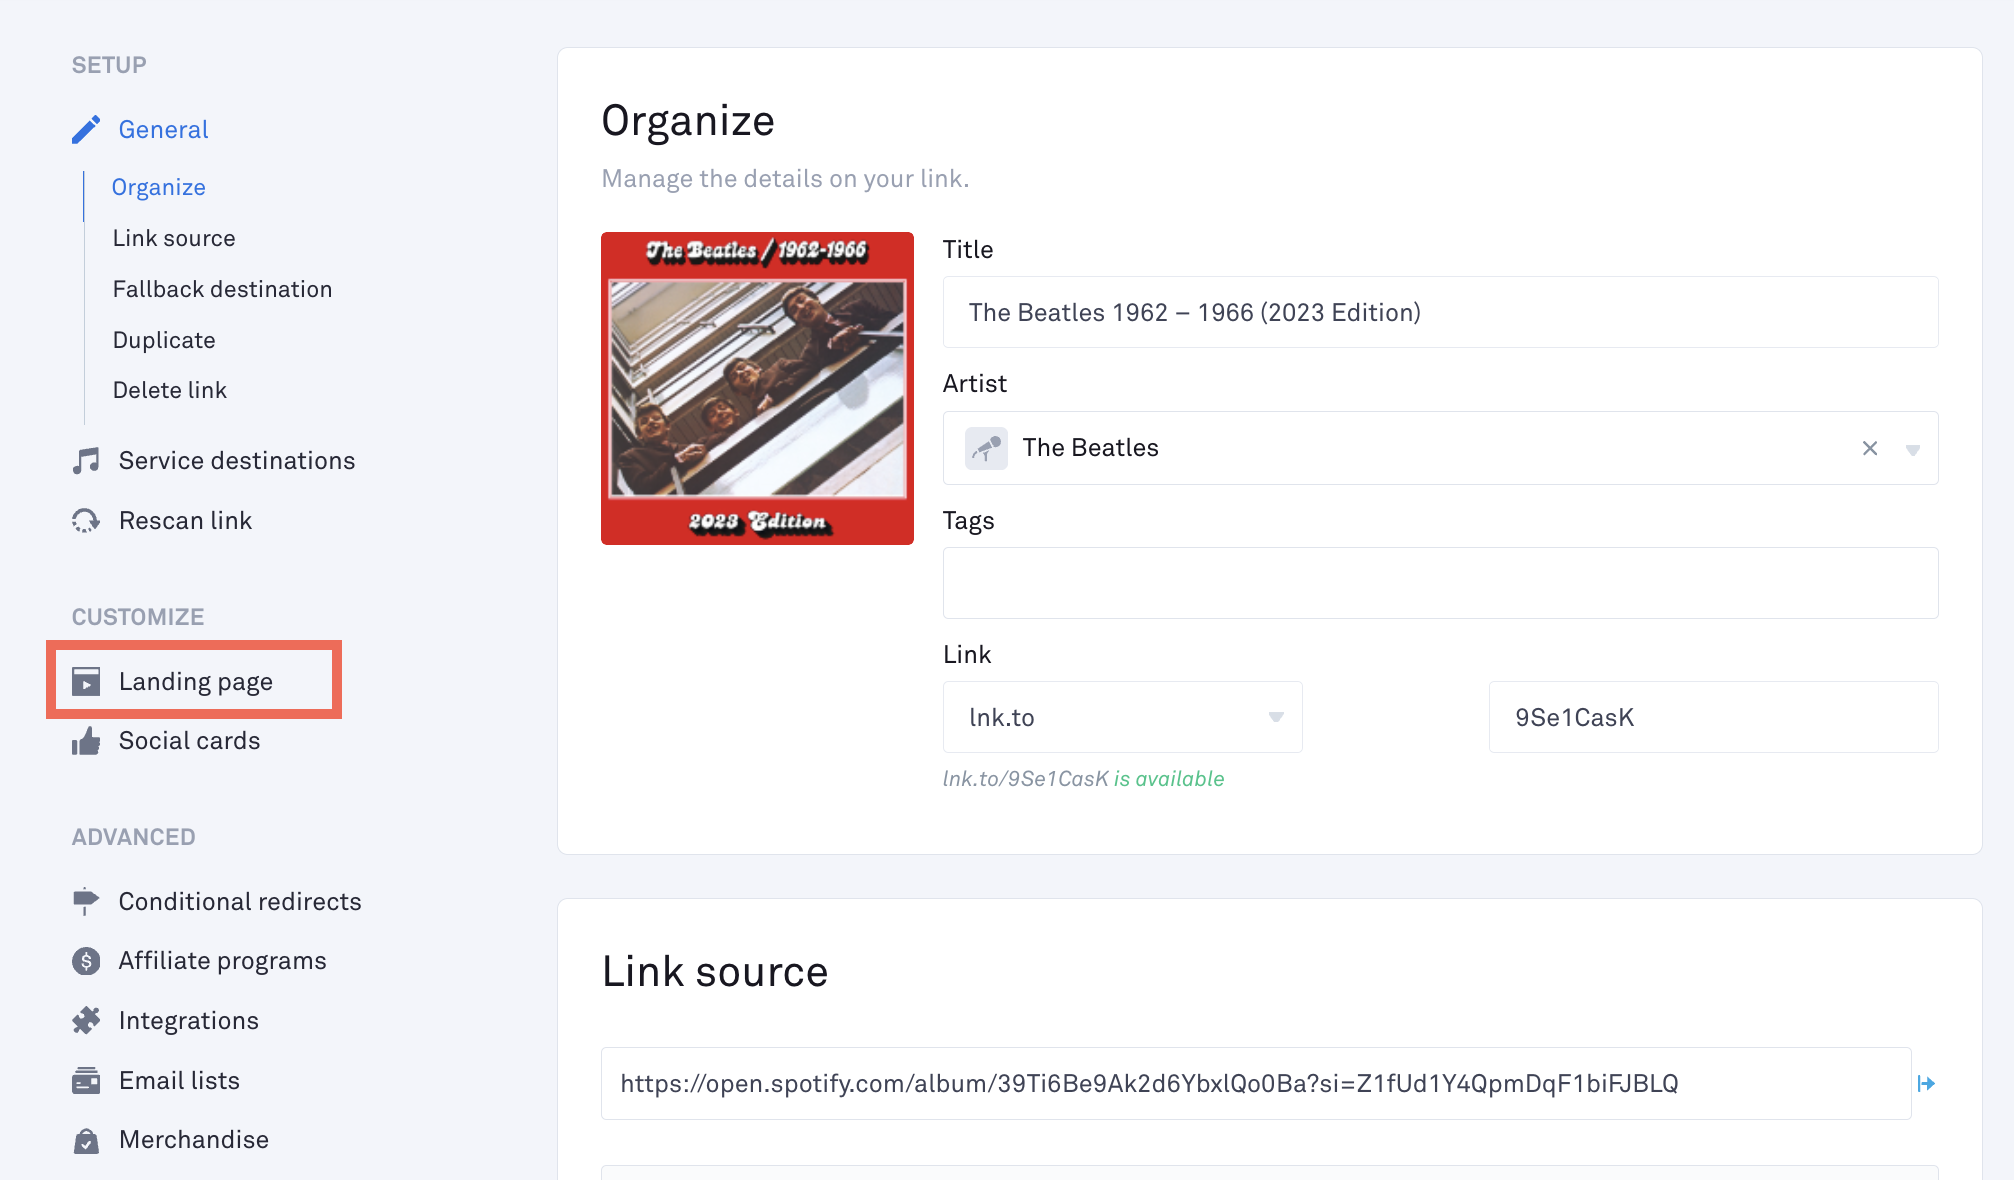Screen dimensions: 2014x1180
Task: Click the Affiliate programs dollar icon
Action: pyautogui.click(x=86, y=961)
